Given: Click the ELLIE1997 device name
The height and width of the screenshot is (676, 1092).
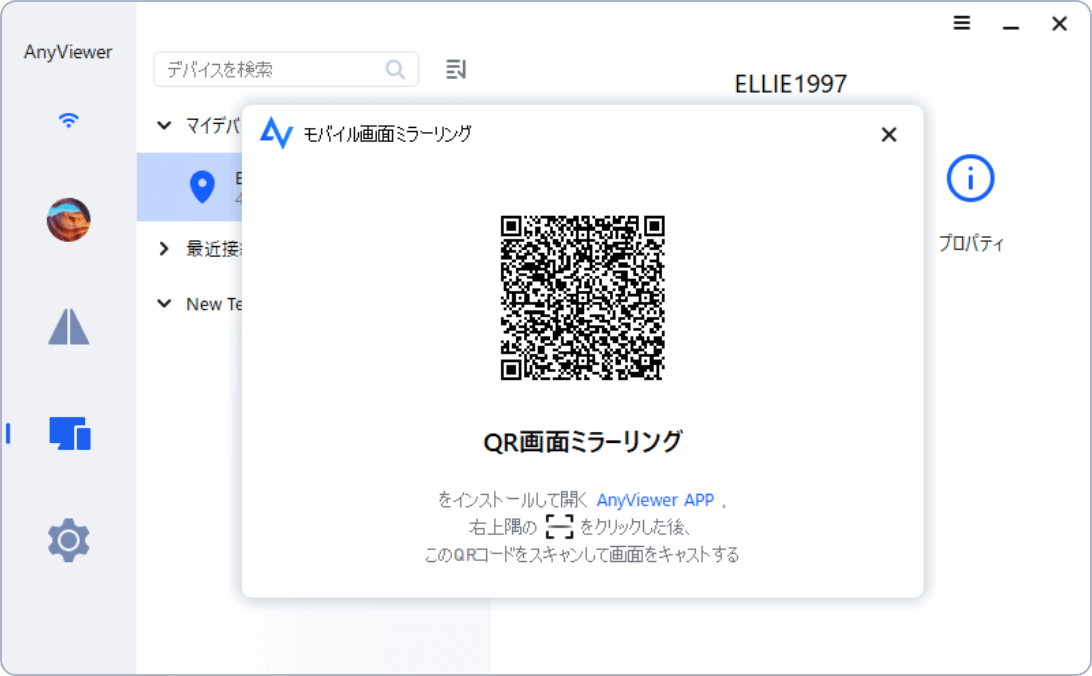Looking at the screenshot, I should point(790,84).
